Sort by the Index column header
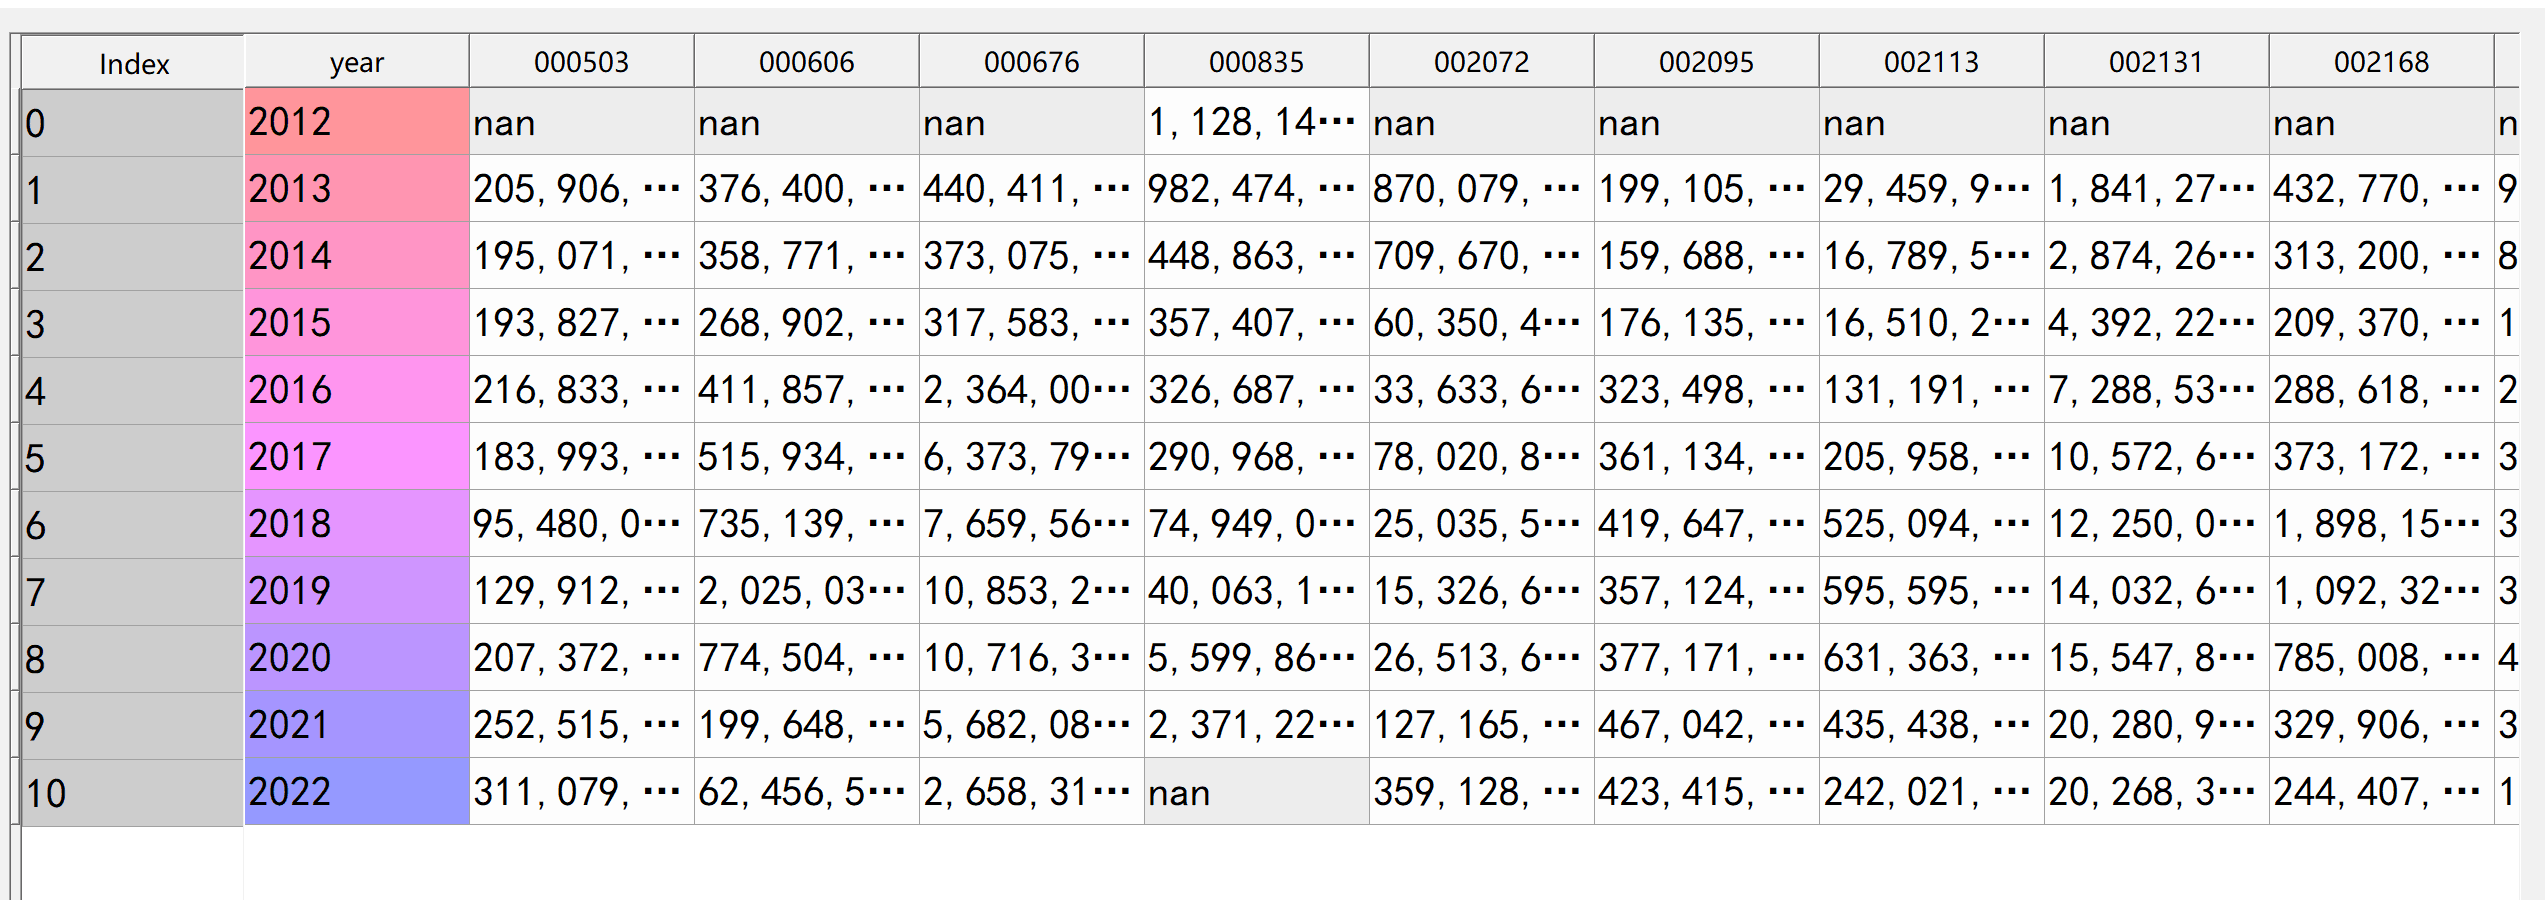Image resolution: width=2545 pixels, height=900 pixels. tap(133, 62)
